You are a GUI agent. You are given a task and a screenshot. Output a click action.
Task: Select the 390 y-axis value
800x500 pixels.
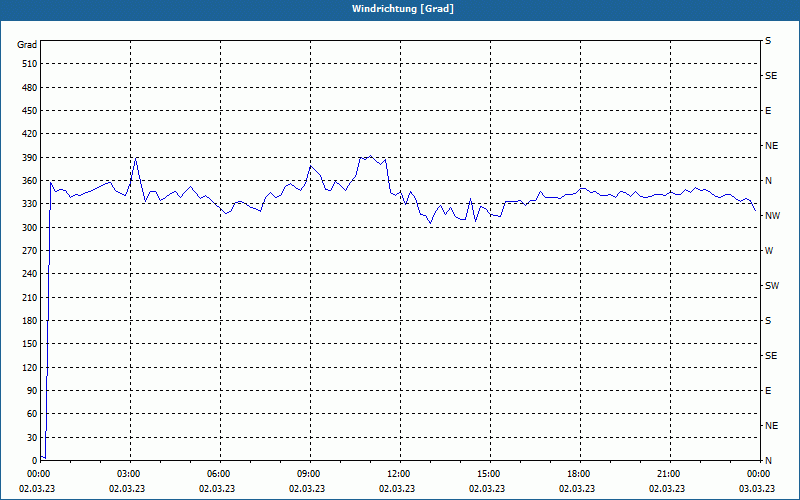(x=30, y=158)
